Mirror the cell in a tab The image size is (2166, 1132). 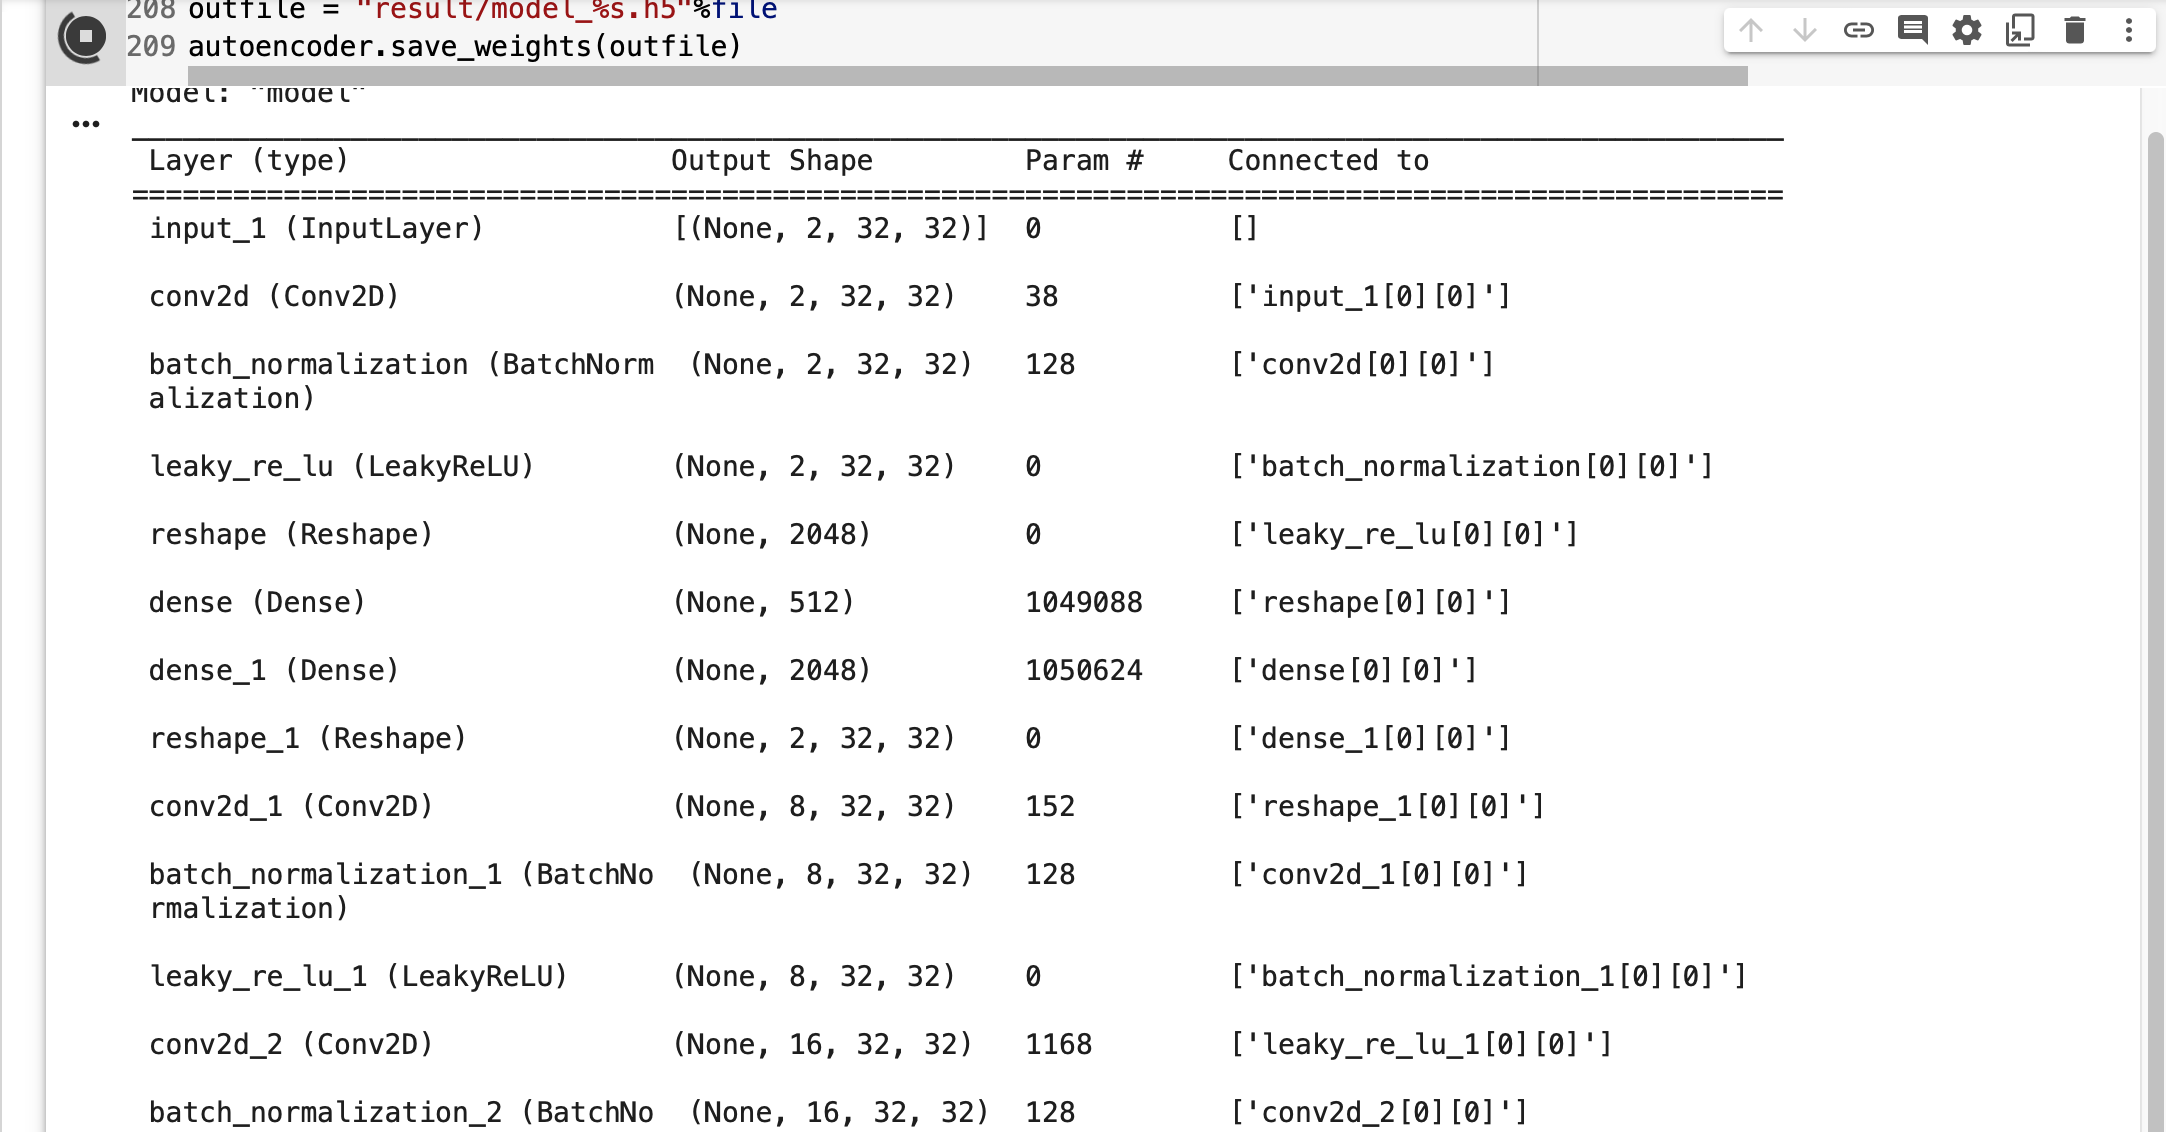coord(2020,31)
